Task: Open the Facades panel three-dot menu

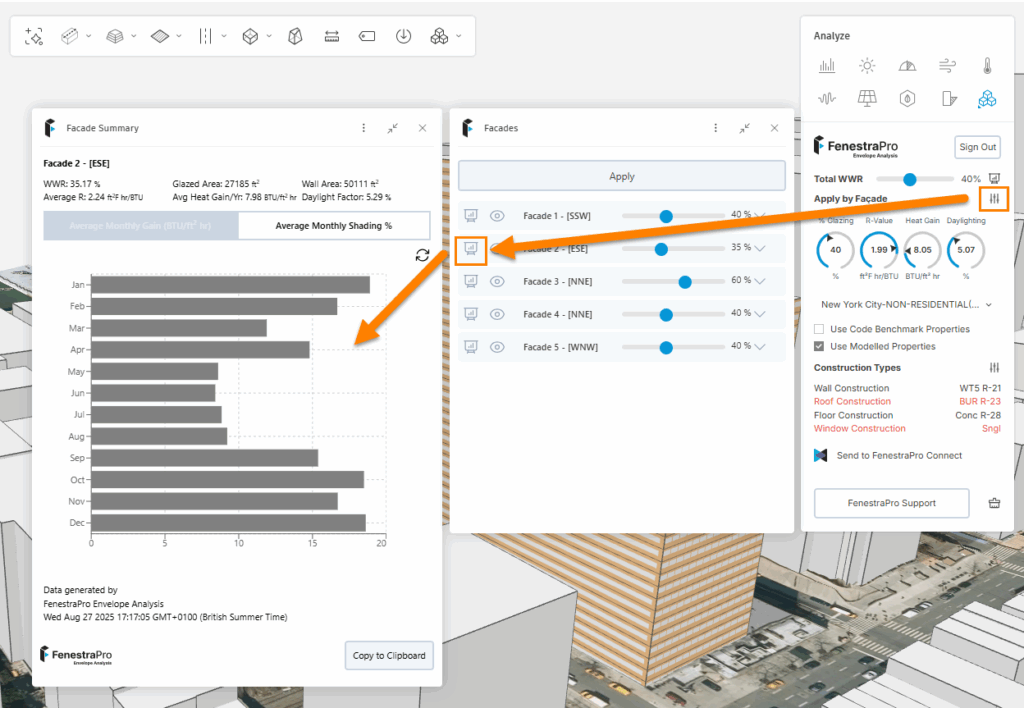Action: click(x=716, y=128)
